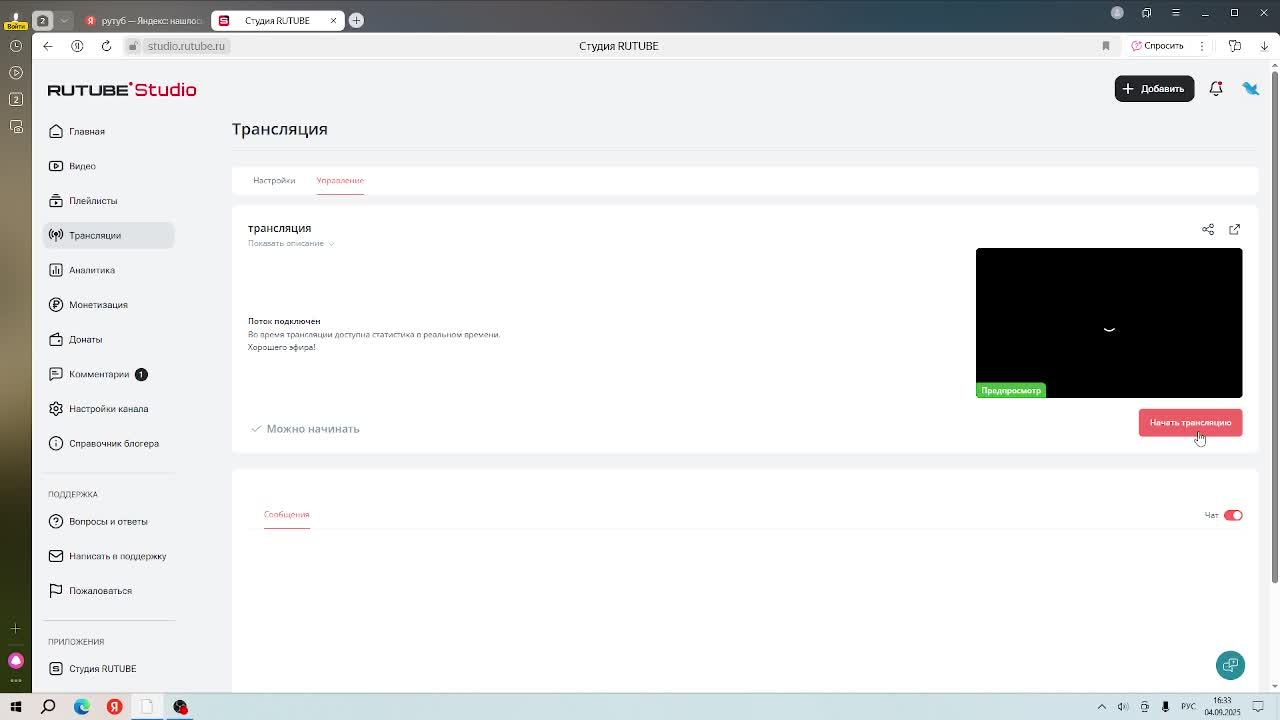This screenshot has width=1280, height=720.
Task: Go back in browser history
Action: tap(47, 46)
